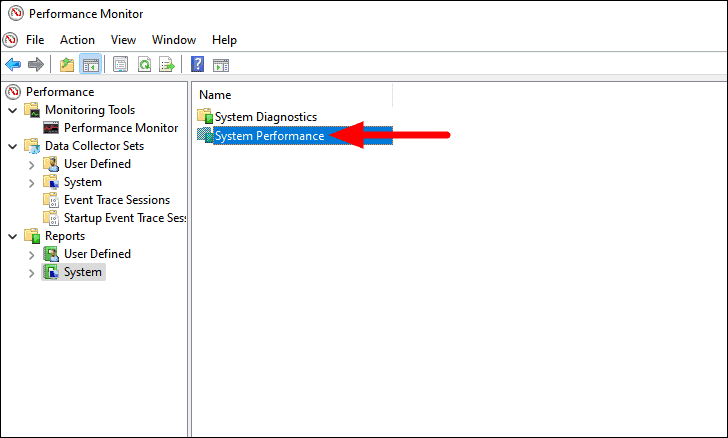This screenshot has height=438, width=728.
Task: Click the Refresh toolbar icon
Action: [x=144, y=65]
